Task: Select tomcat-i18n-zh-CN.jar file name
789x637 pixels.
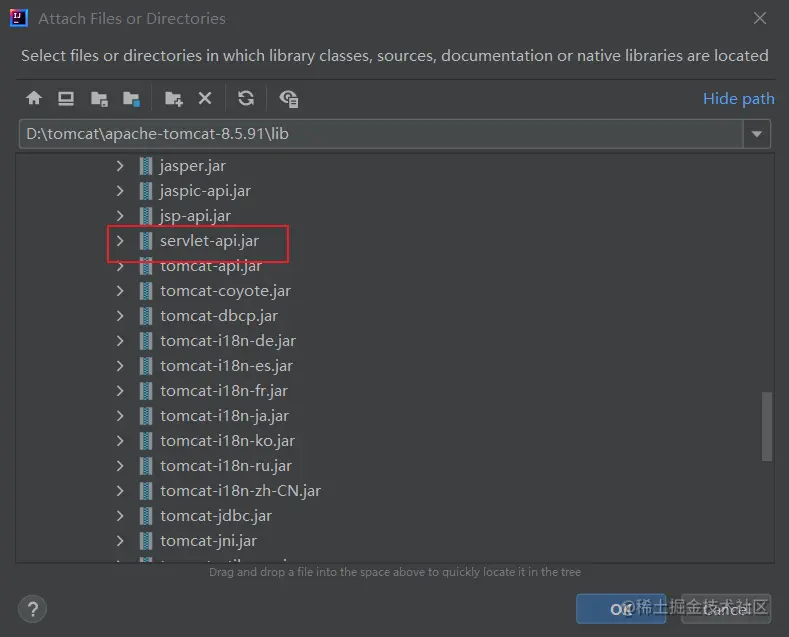Action: click(x=241, y=491)
